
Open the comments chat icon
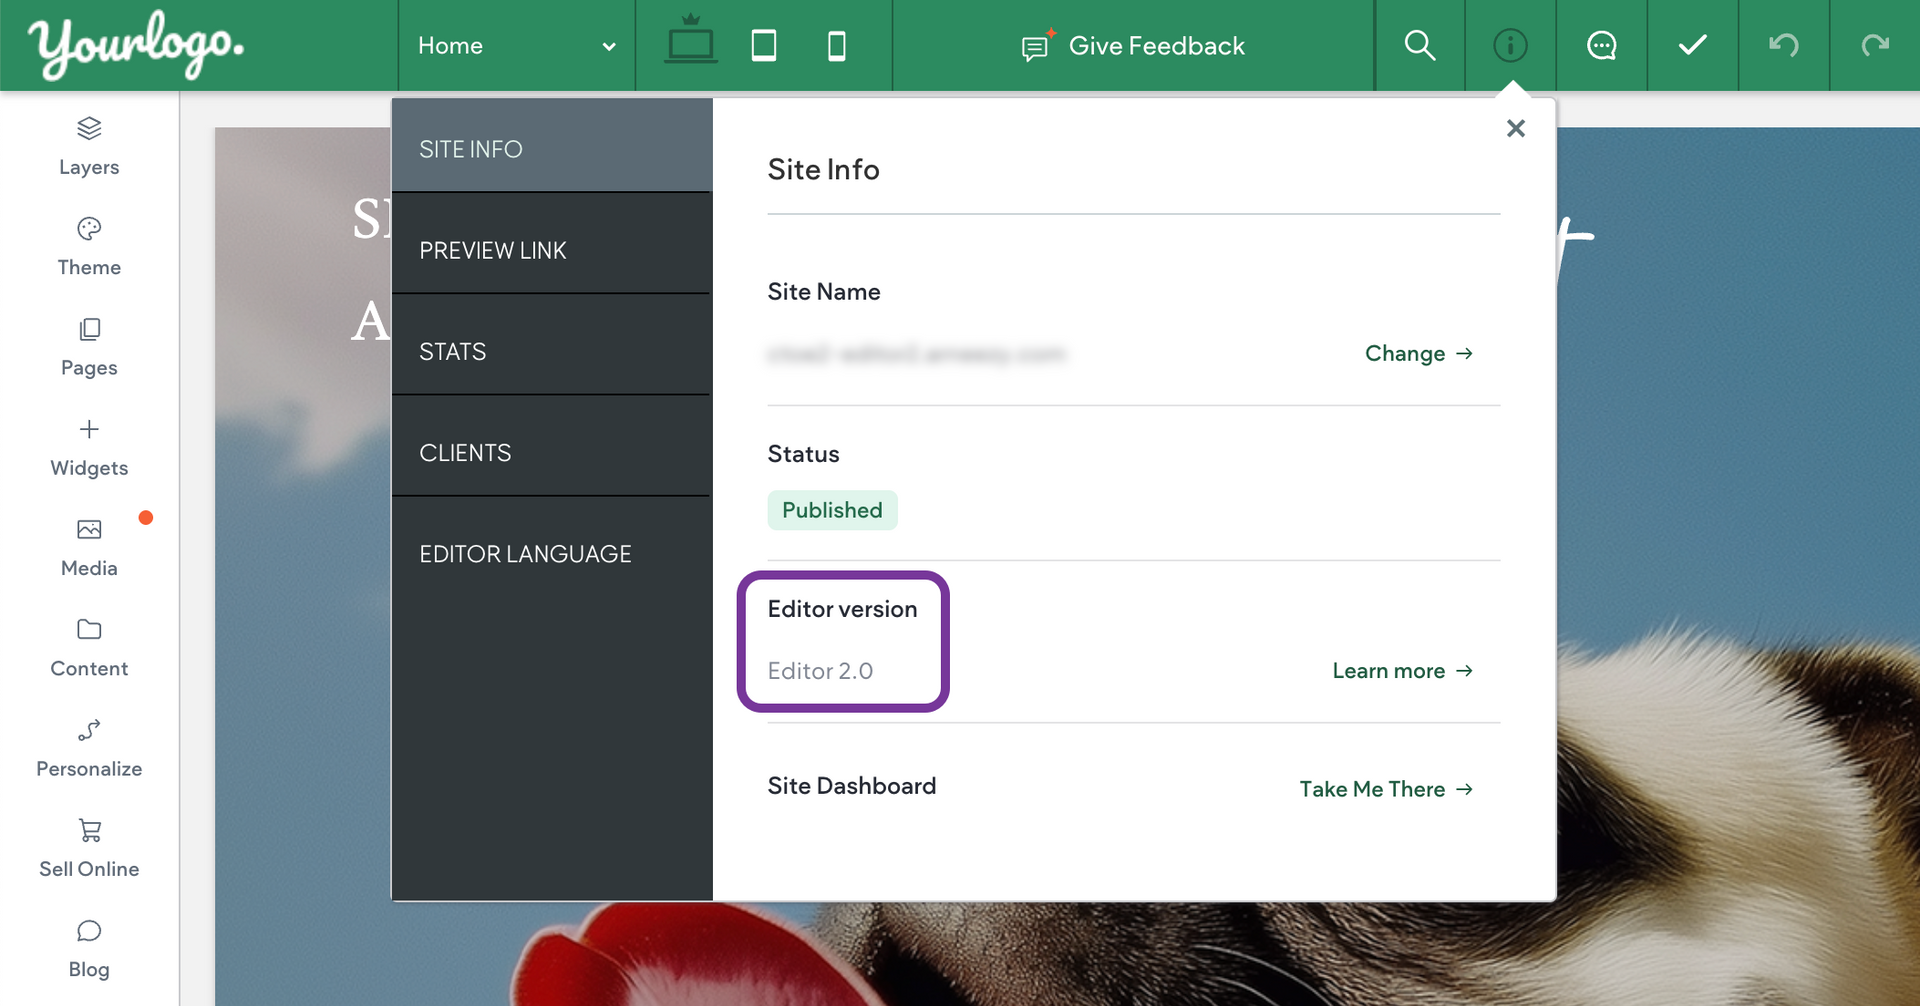1602,45
